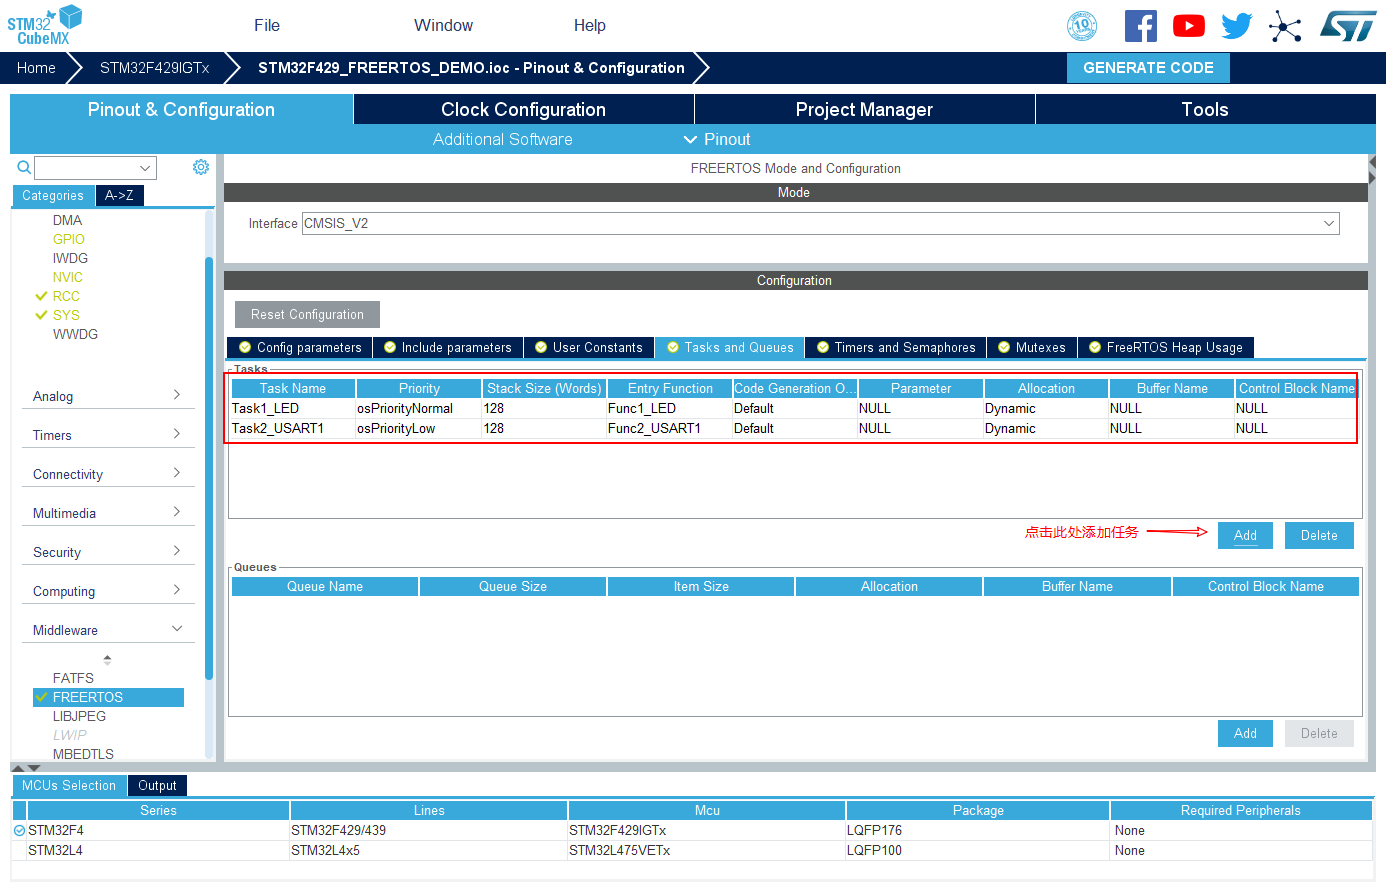Click the small up/down sort arrows above FATFS
The image size is (1386, 892).
(x=107, y=660)
